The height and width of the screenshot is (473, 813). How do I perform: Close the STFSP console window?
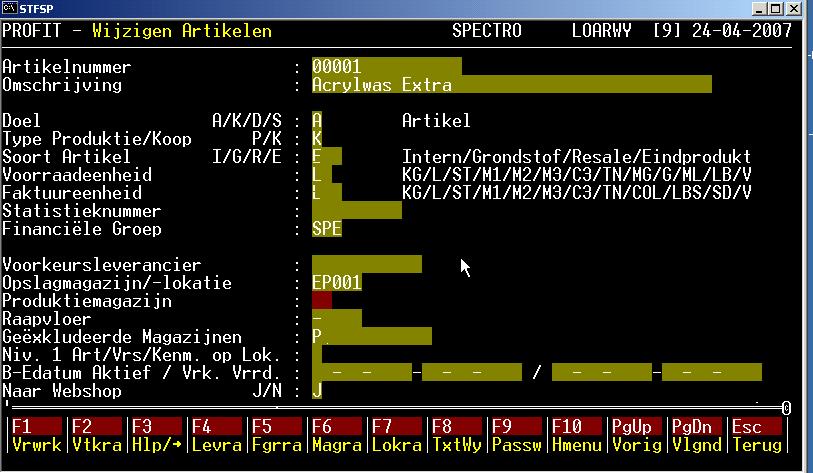794,8
